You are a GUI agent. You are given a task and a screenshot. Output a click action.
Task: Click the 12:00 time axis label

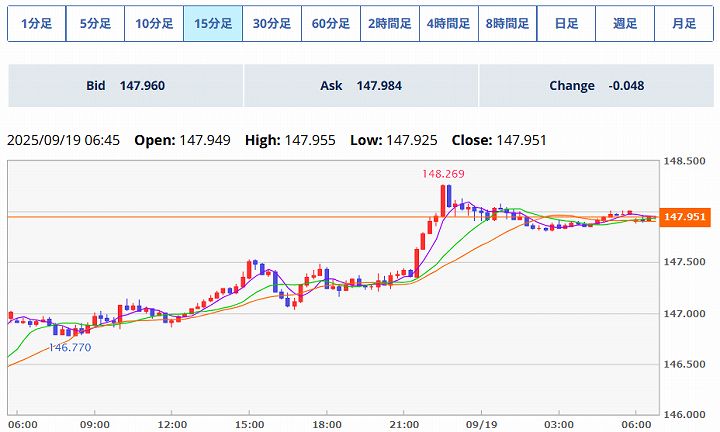coord(172,425)
